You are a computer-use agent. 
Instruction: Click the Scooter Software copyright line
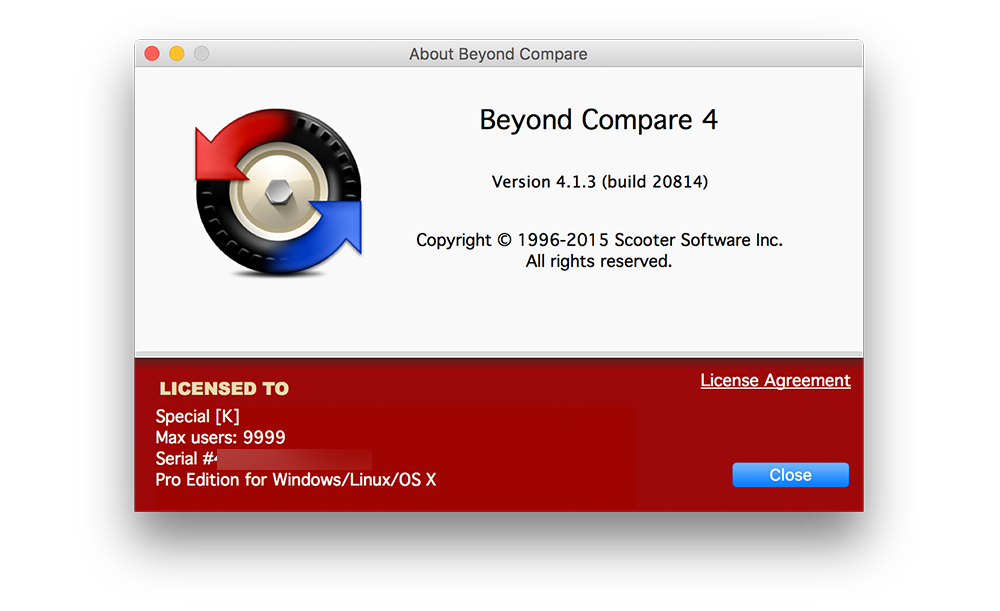point(599,240)
